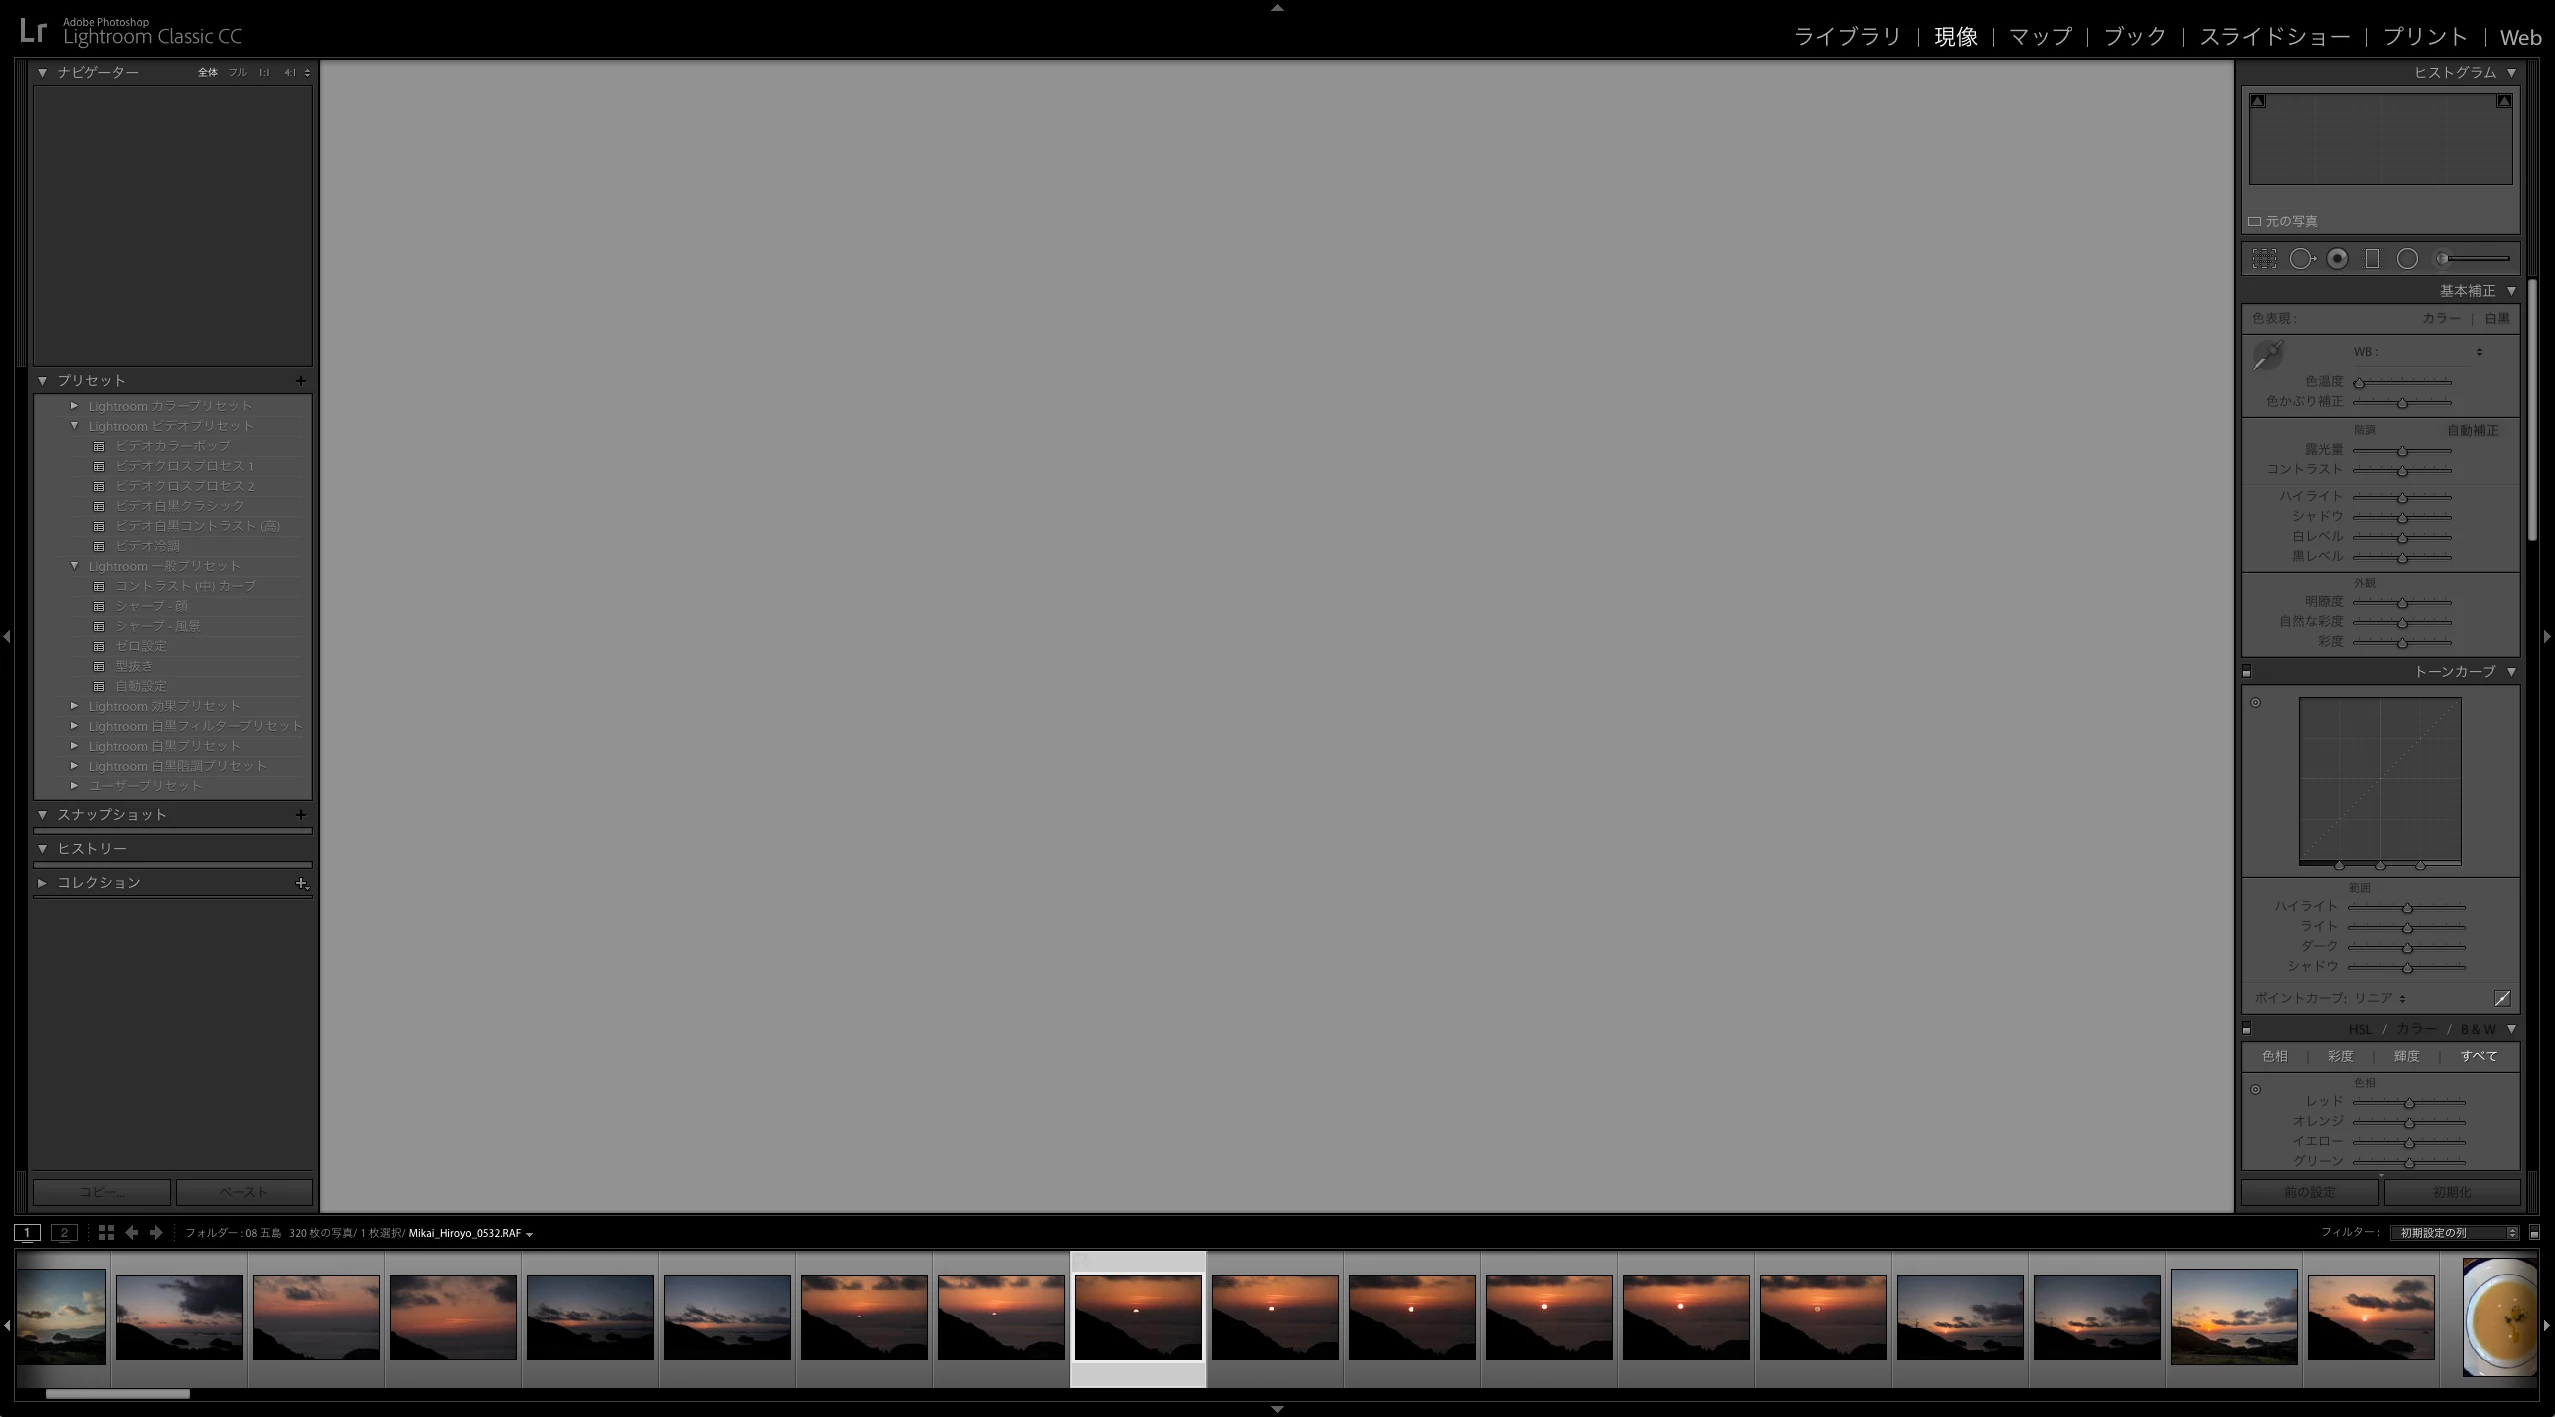Add a new preset with plus icon
Image resolution: width=2555 pixels, height=1417 pixels.
point(301,381)
